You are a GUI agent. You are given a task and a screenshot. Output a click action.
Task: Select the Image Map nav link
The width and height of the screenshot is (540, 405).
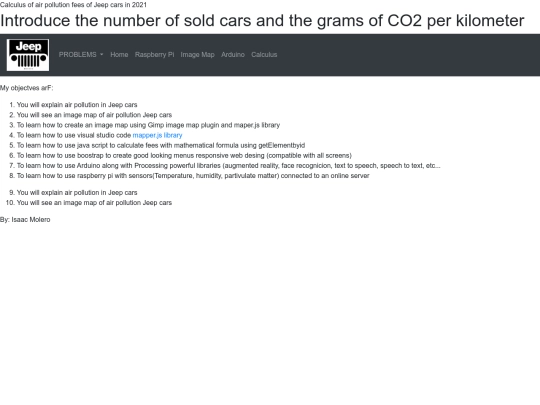(x=197, y=55)
